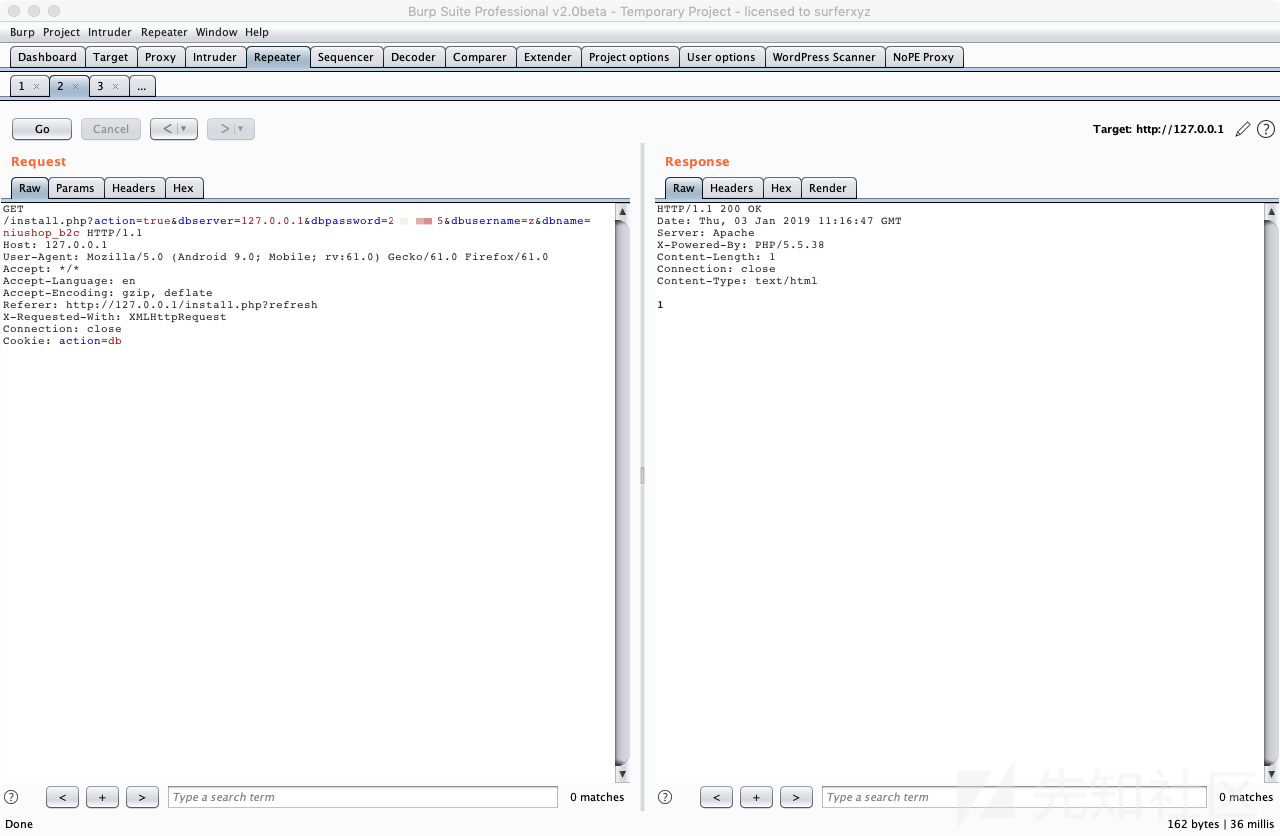Focus the request search term field
Screen dimensions: 1280x836
click(363, 797)
